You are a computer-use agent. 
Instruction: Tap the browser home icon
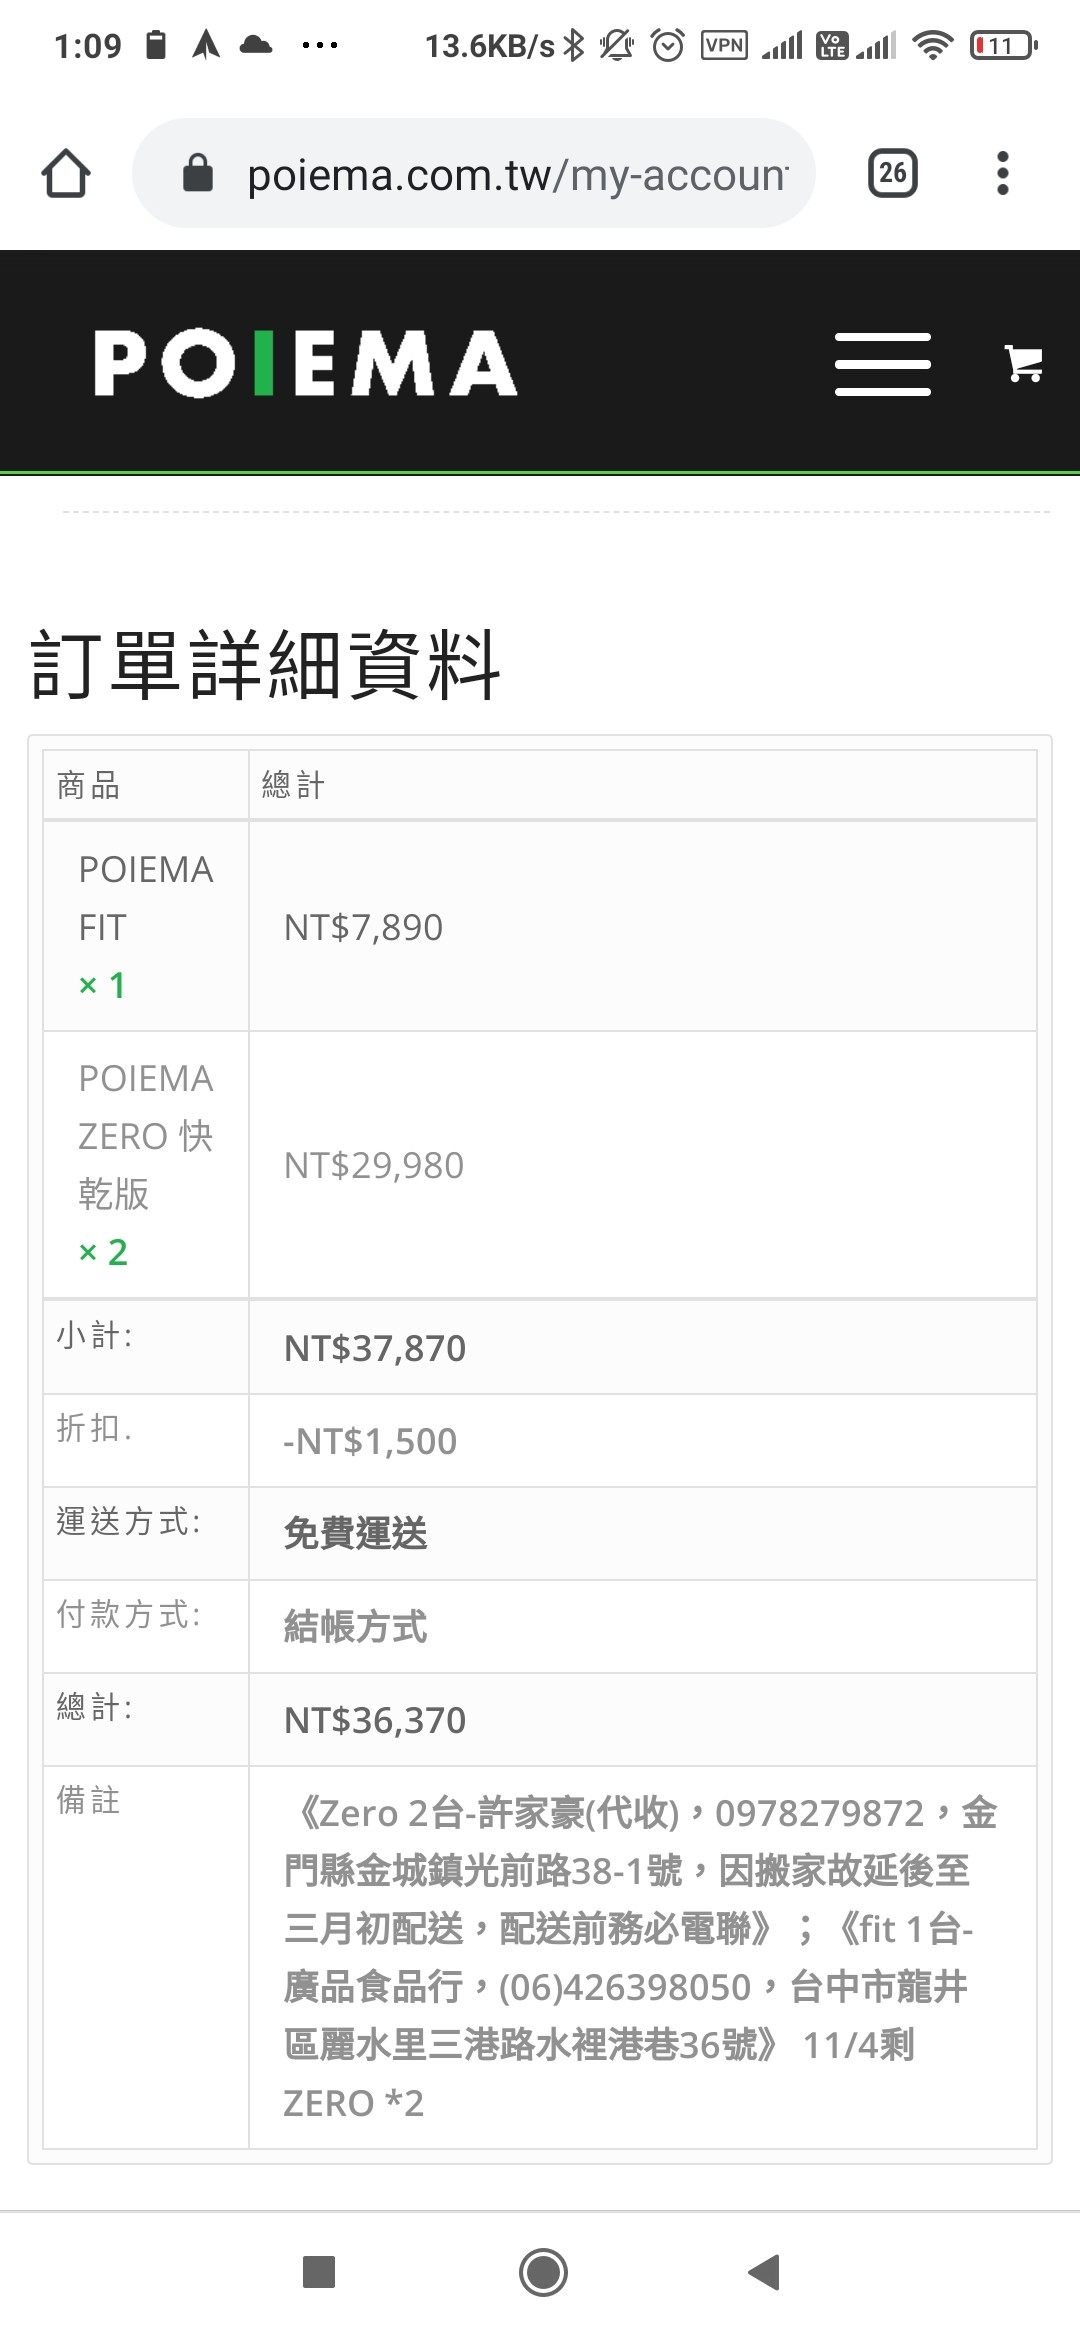point(66,174)
